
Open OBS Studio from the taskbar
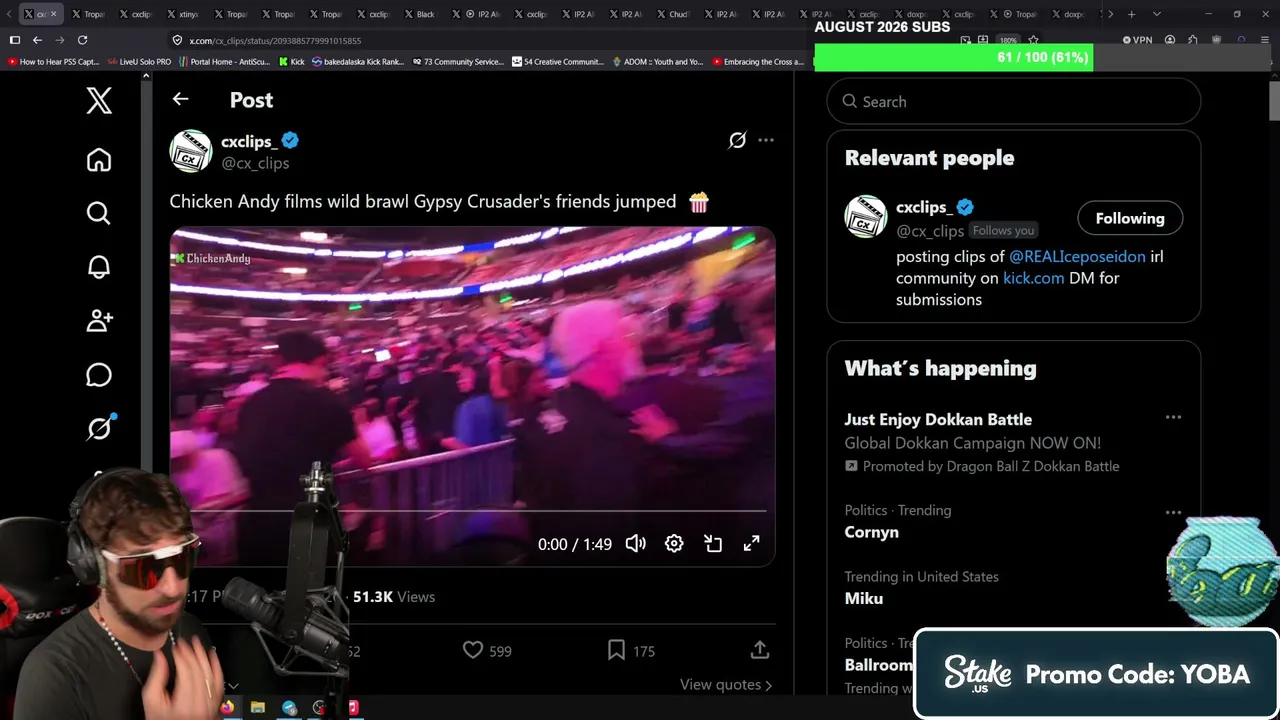320,707
